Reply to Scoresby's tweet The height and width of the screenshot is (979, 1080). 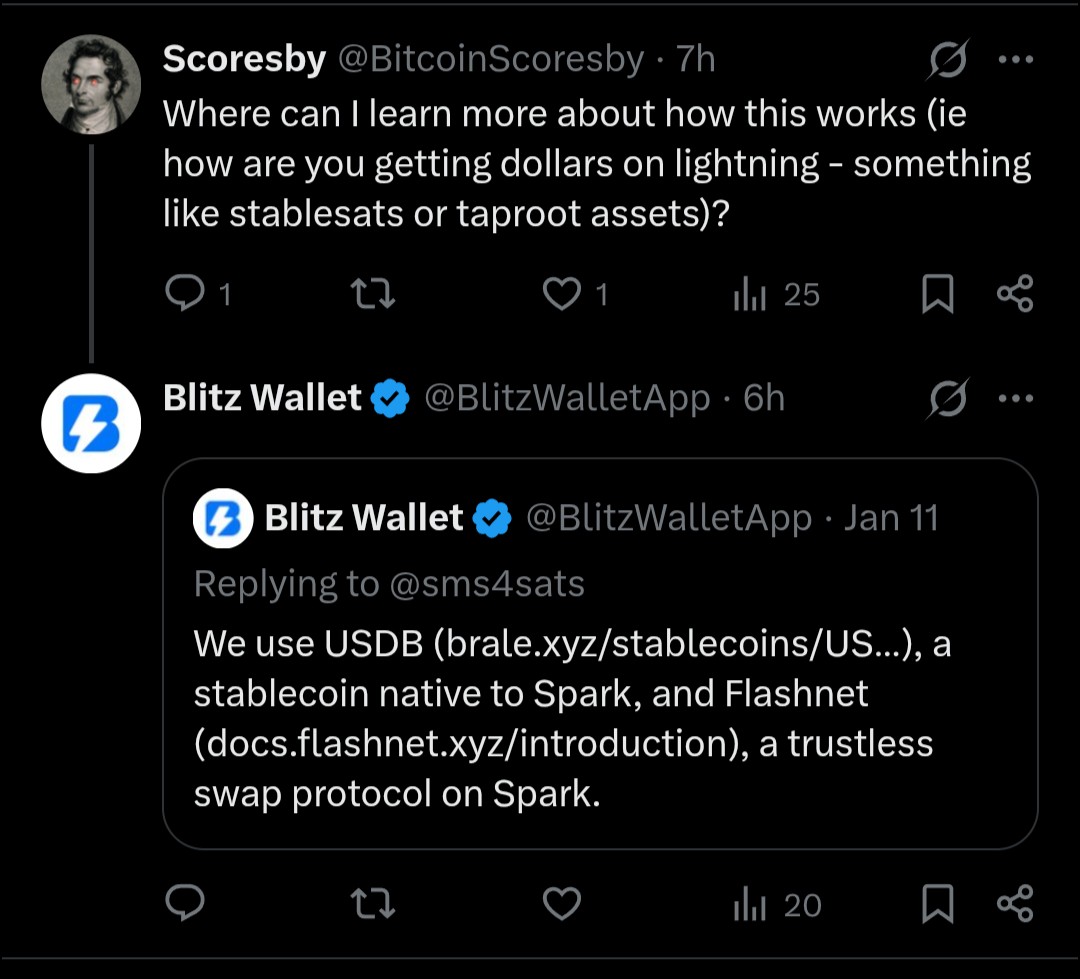pyautogui.click(x=184, y=294)
